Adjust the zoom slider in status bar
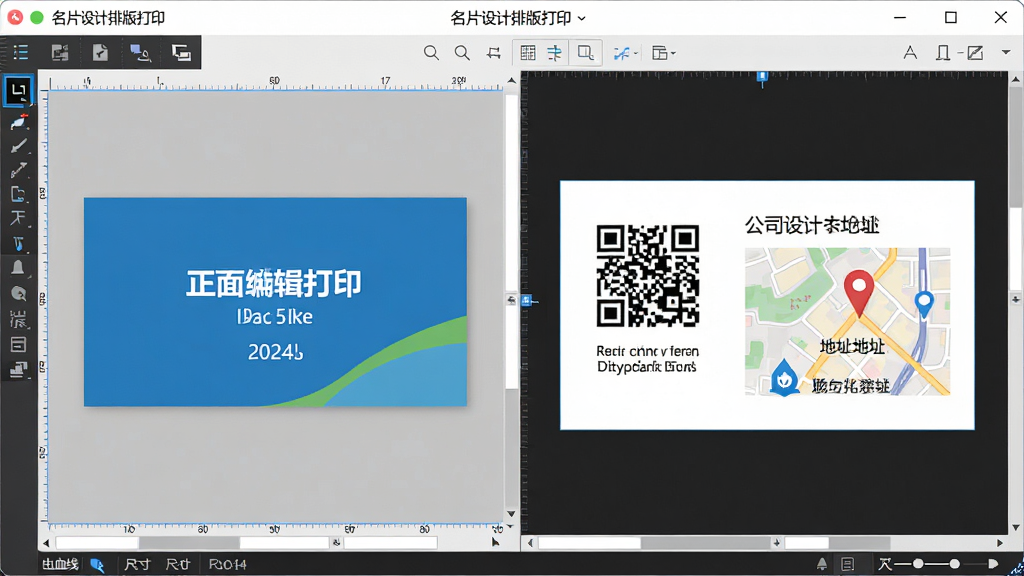Viewport: 1024px width, 576px height. pos(937,564)
